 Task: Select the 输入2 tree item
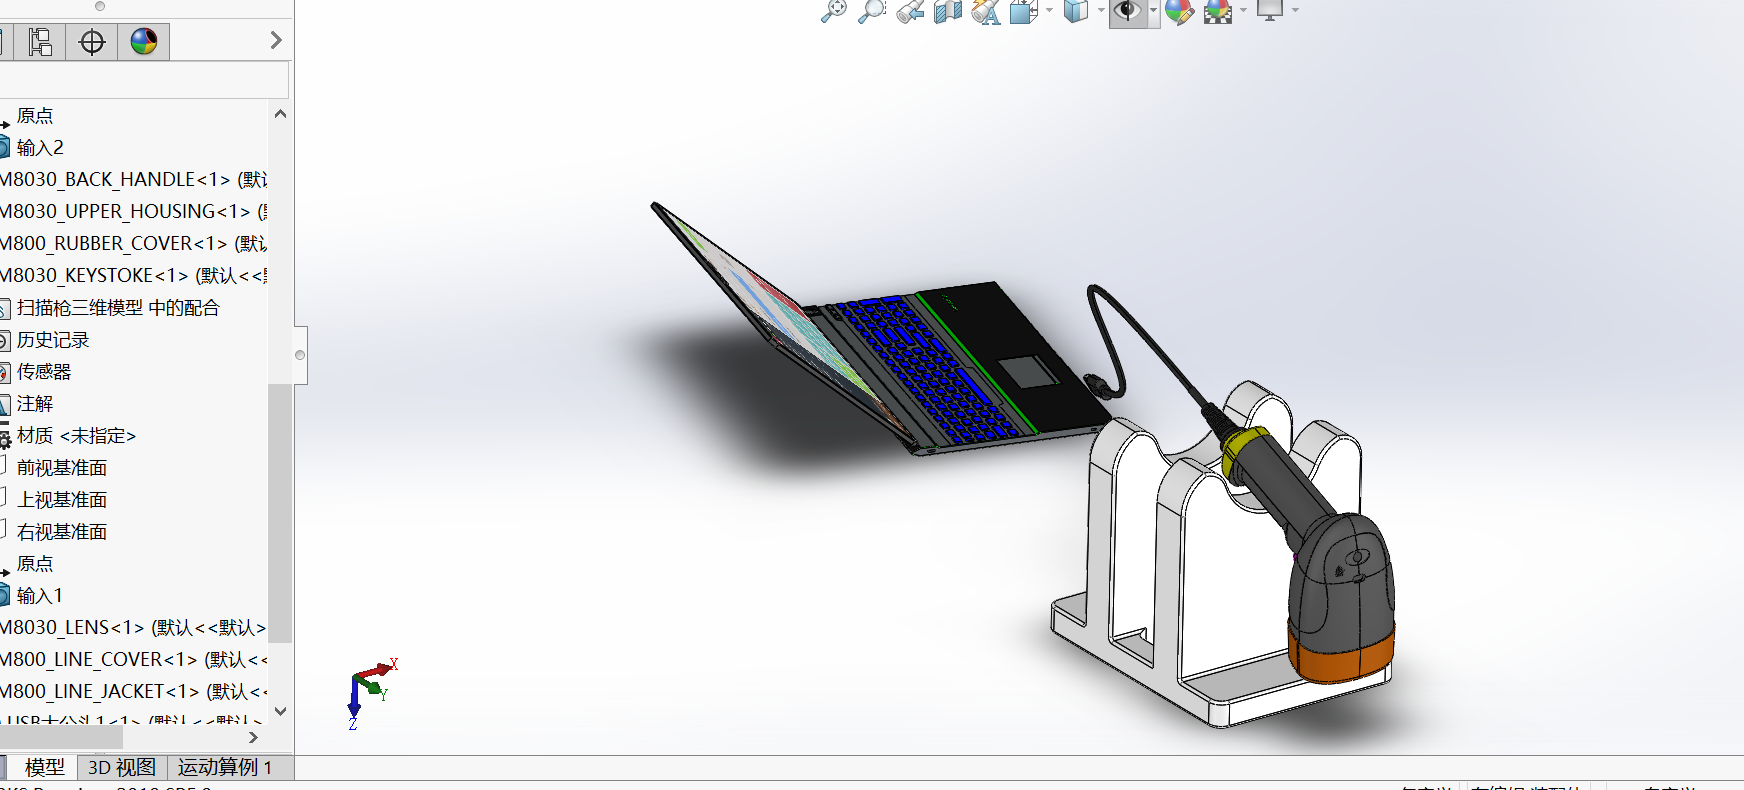tap(40, 148)
